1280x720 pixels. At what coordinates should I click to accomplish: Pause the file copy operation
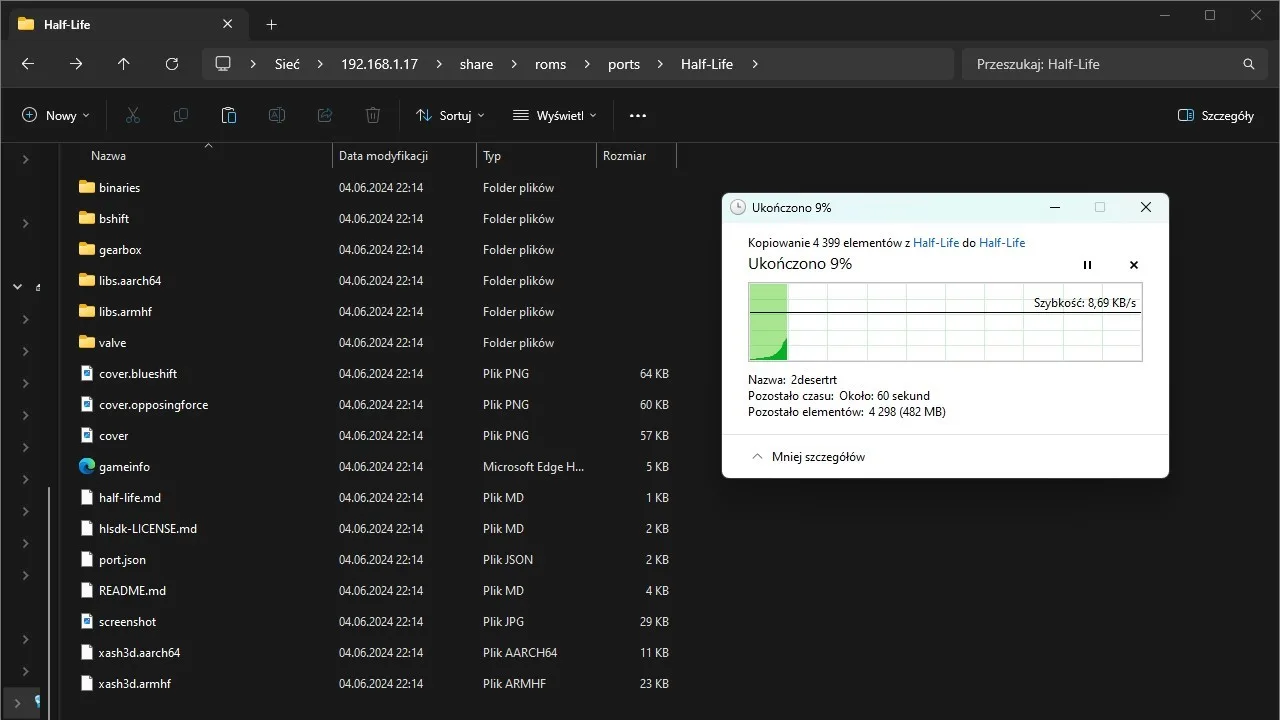coord(1088,265)
